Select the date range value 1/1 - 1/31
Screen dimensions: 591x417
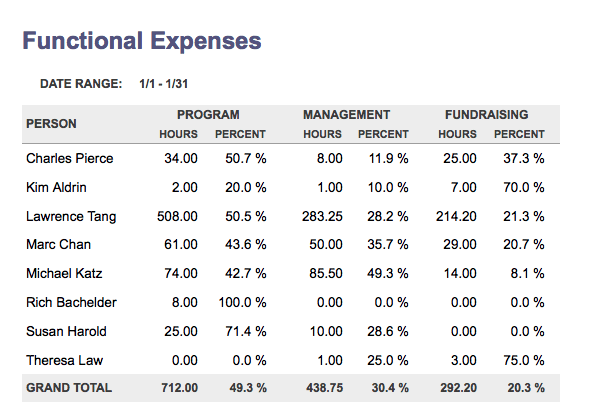(x=164, y=84)
